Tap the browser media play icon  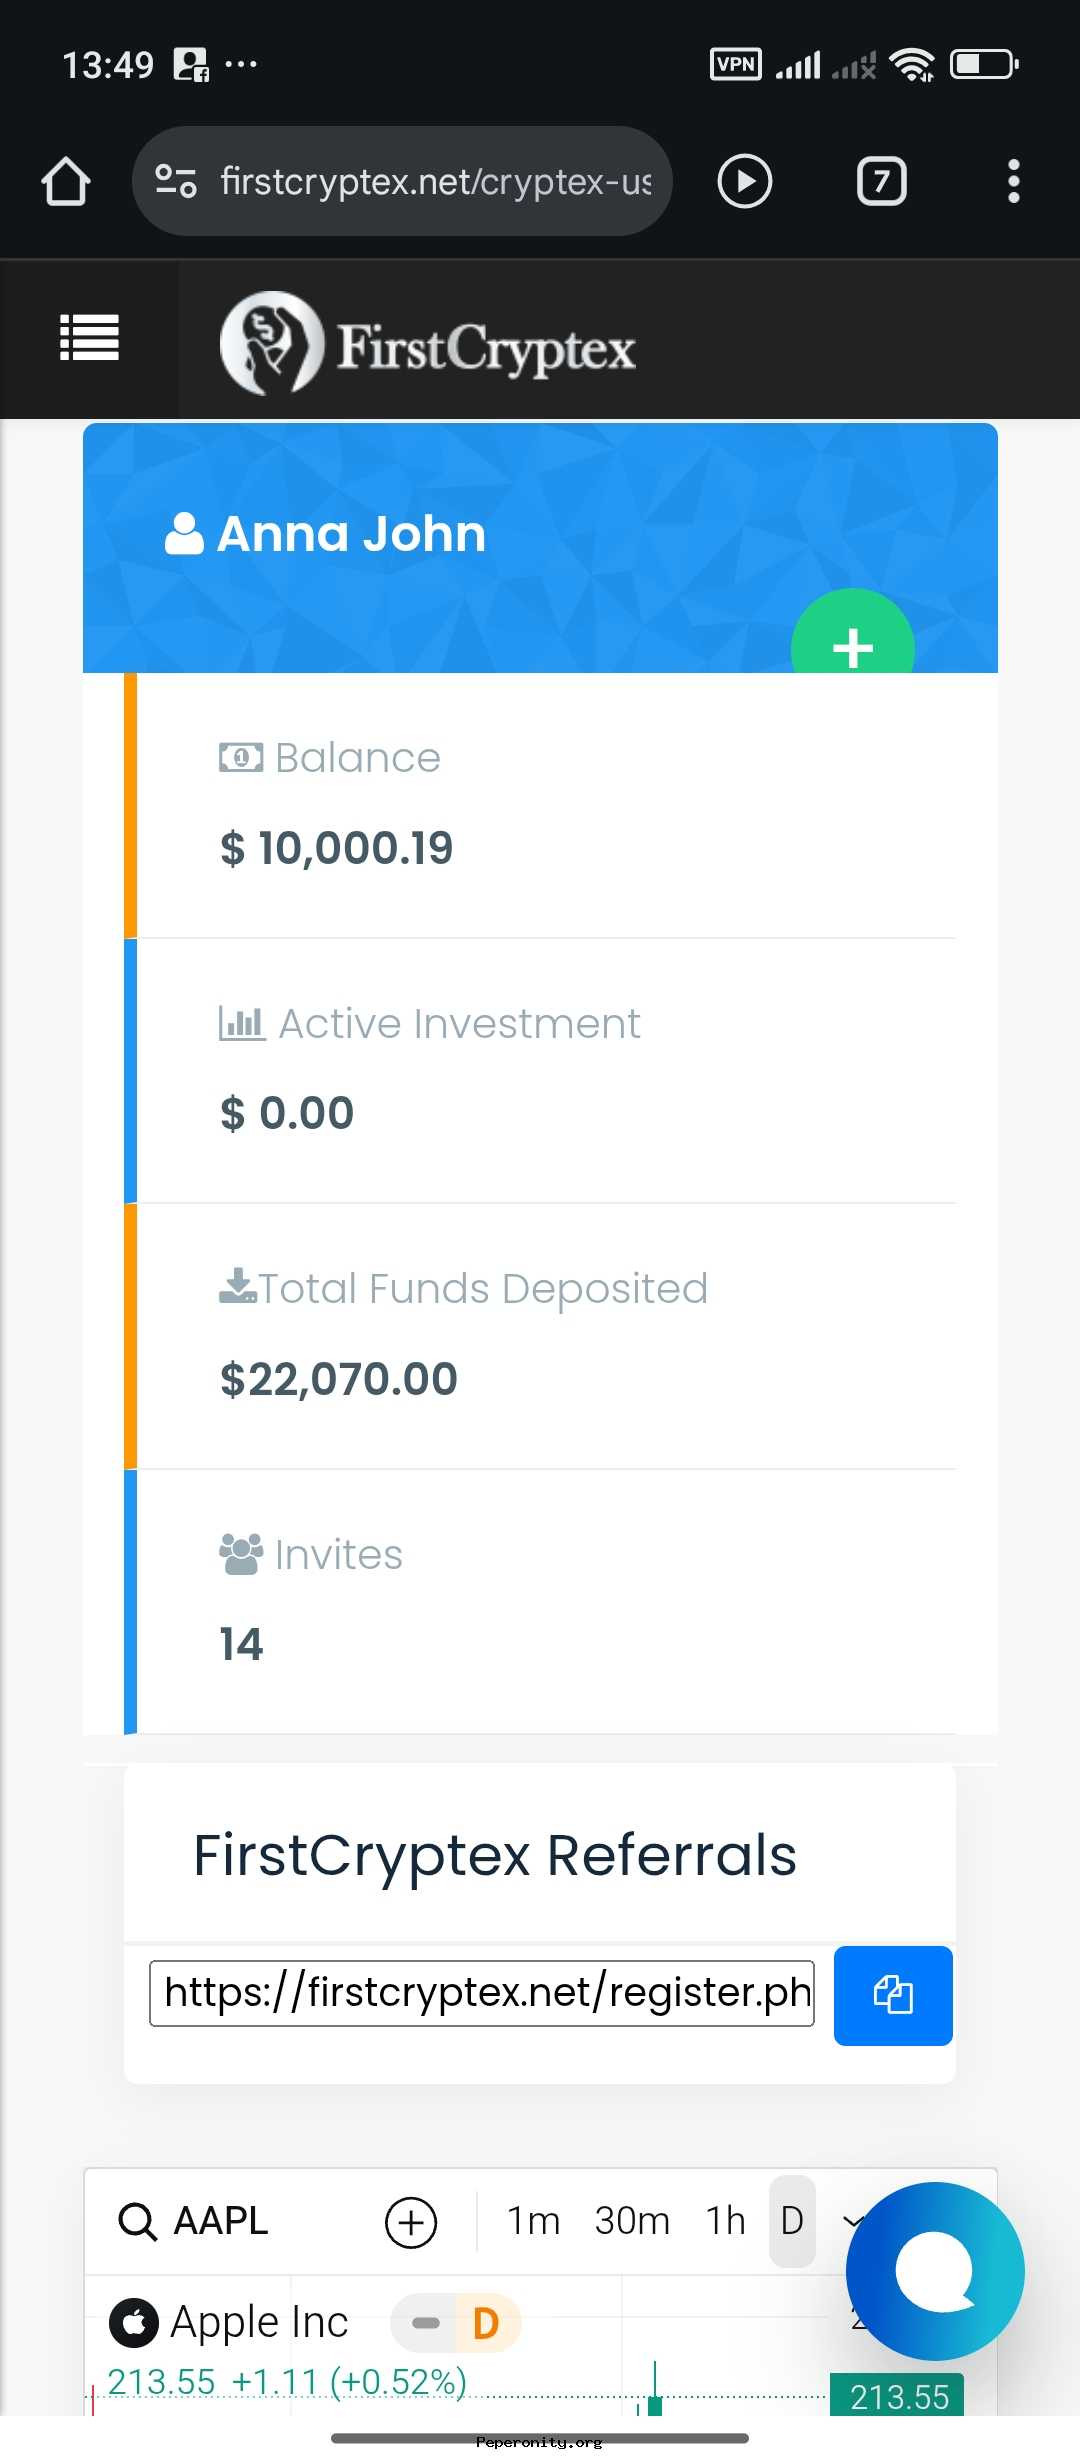745,181
